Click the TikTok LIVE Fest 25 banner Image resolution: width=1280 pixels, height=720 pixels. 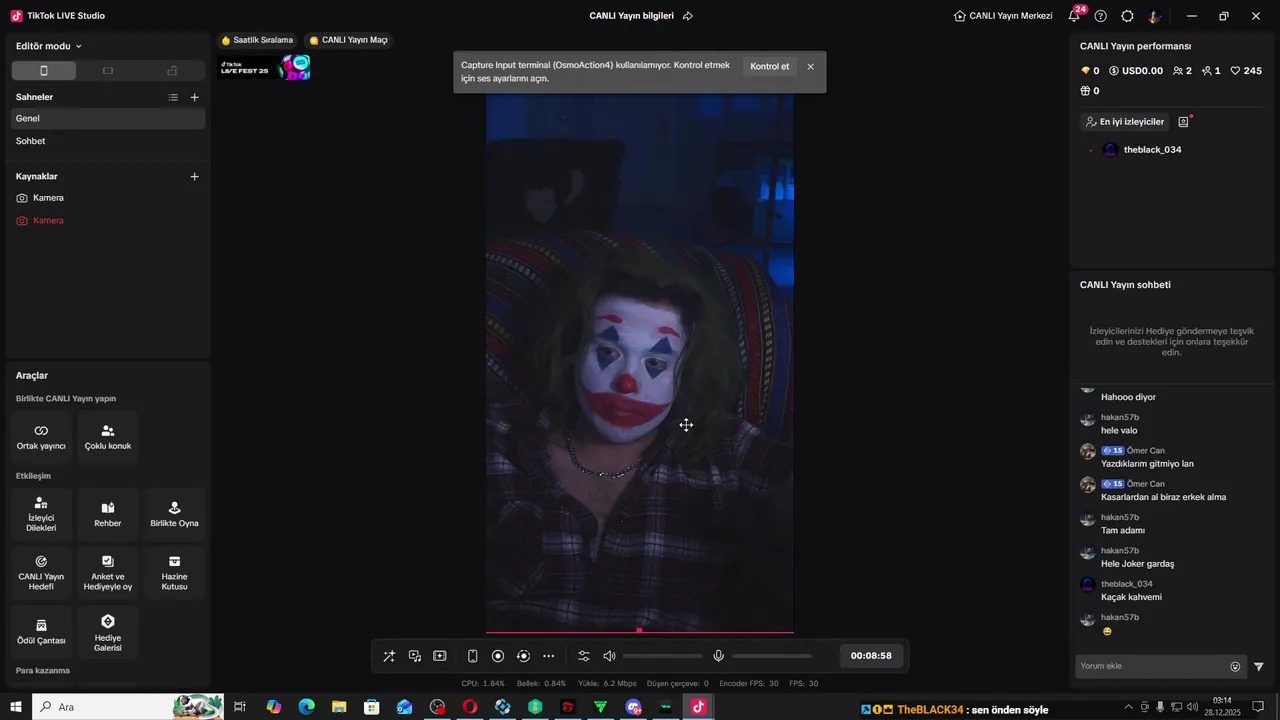265,68
